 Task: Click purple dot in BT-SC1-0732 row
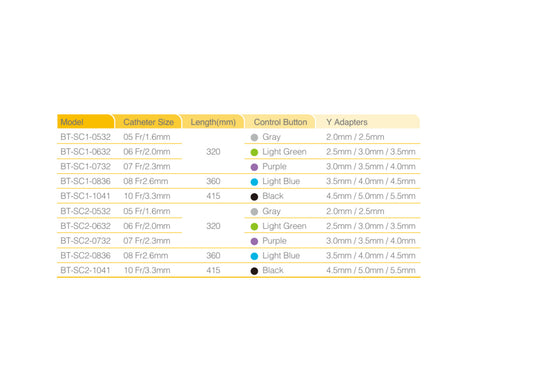click(x=254, y=167)
